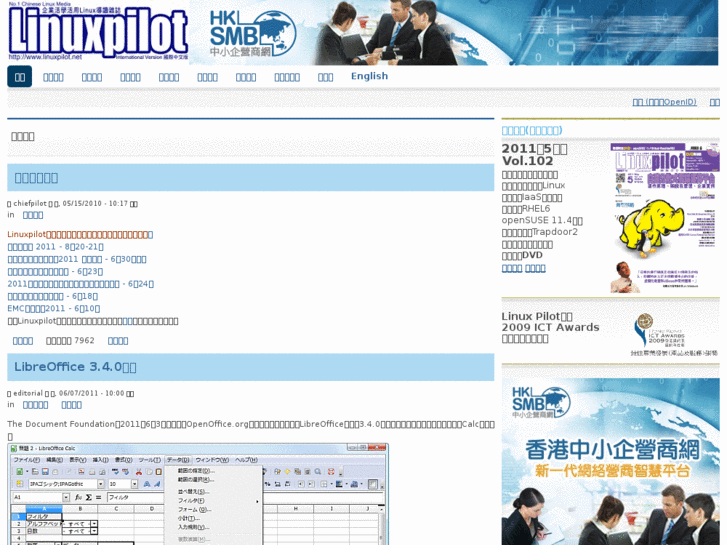727x545 pixels.
Task: Click the DVD line in issue contents
Action: tap(522, 255)
